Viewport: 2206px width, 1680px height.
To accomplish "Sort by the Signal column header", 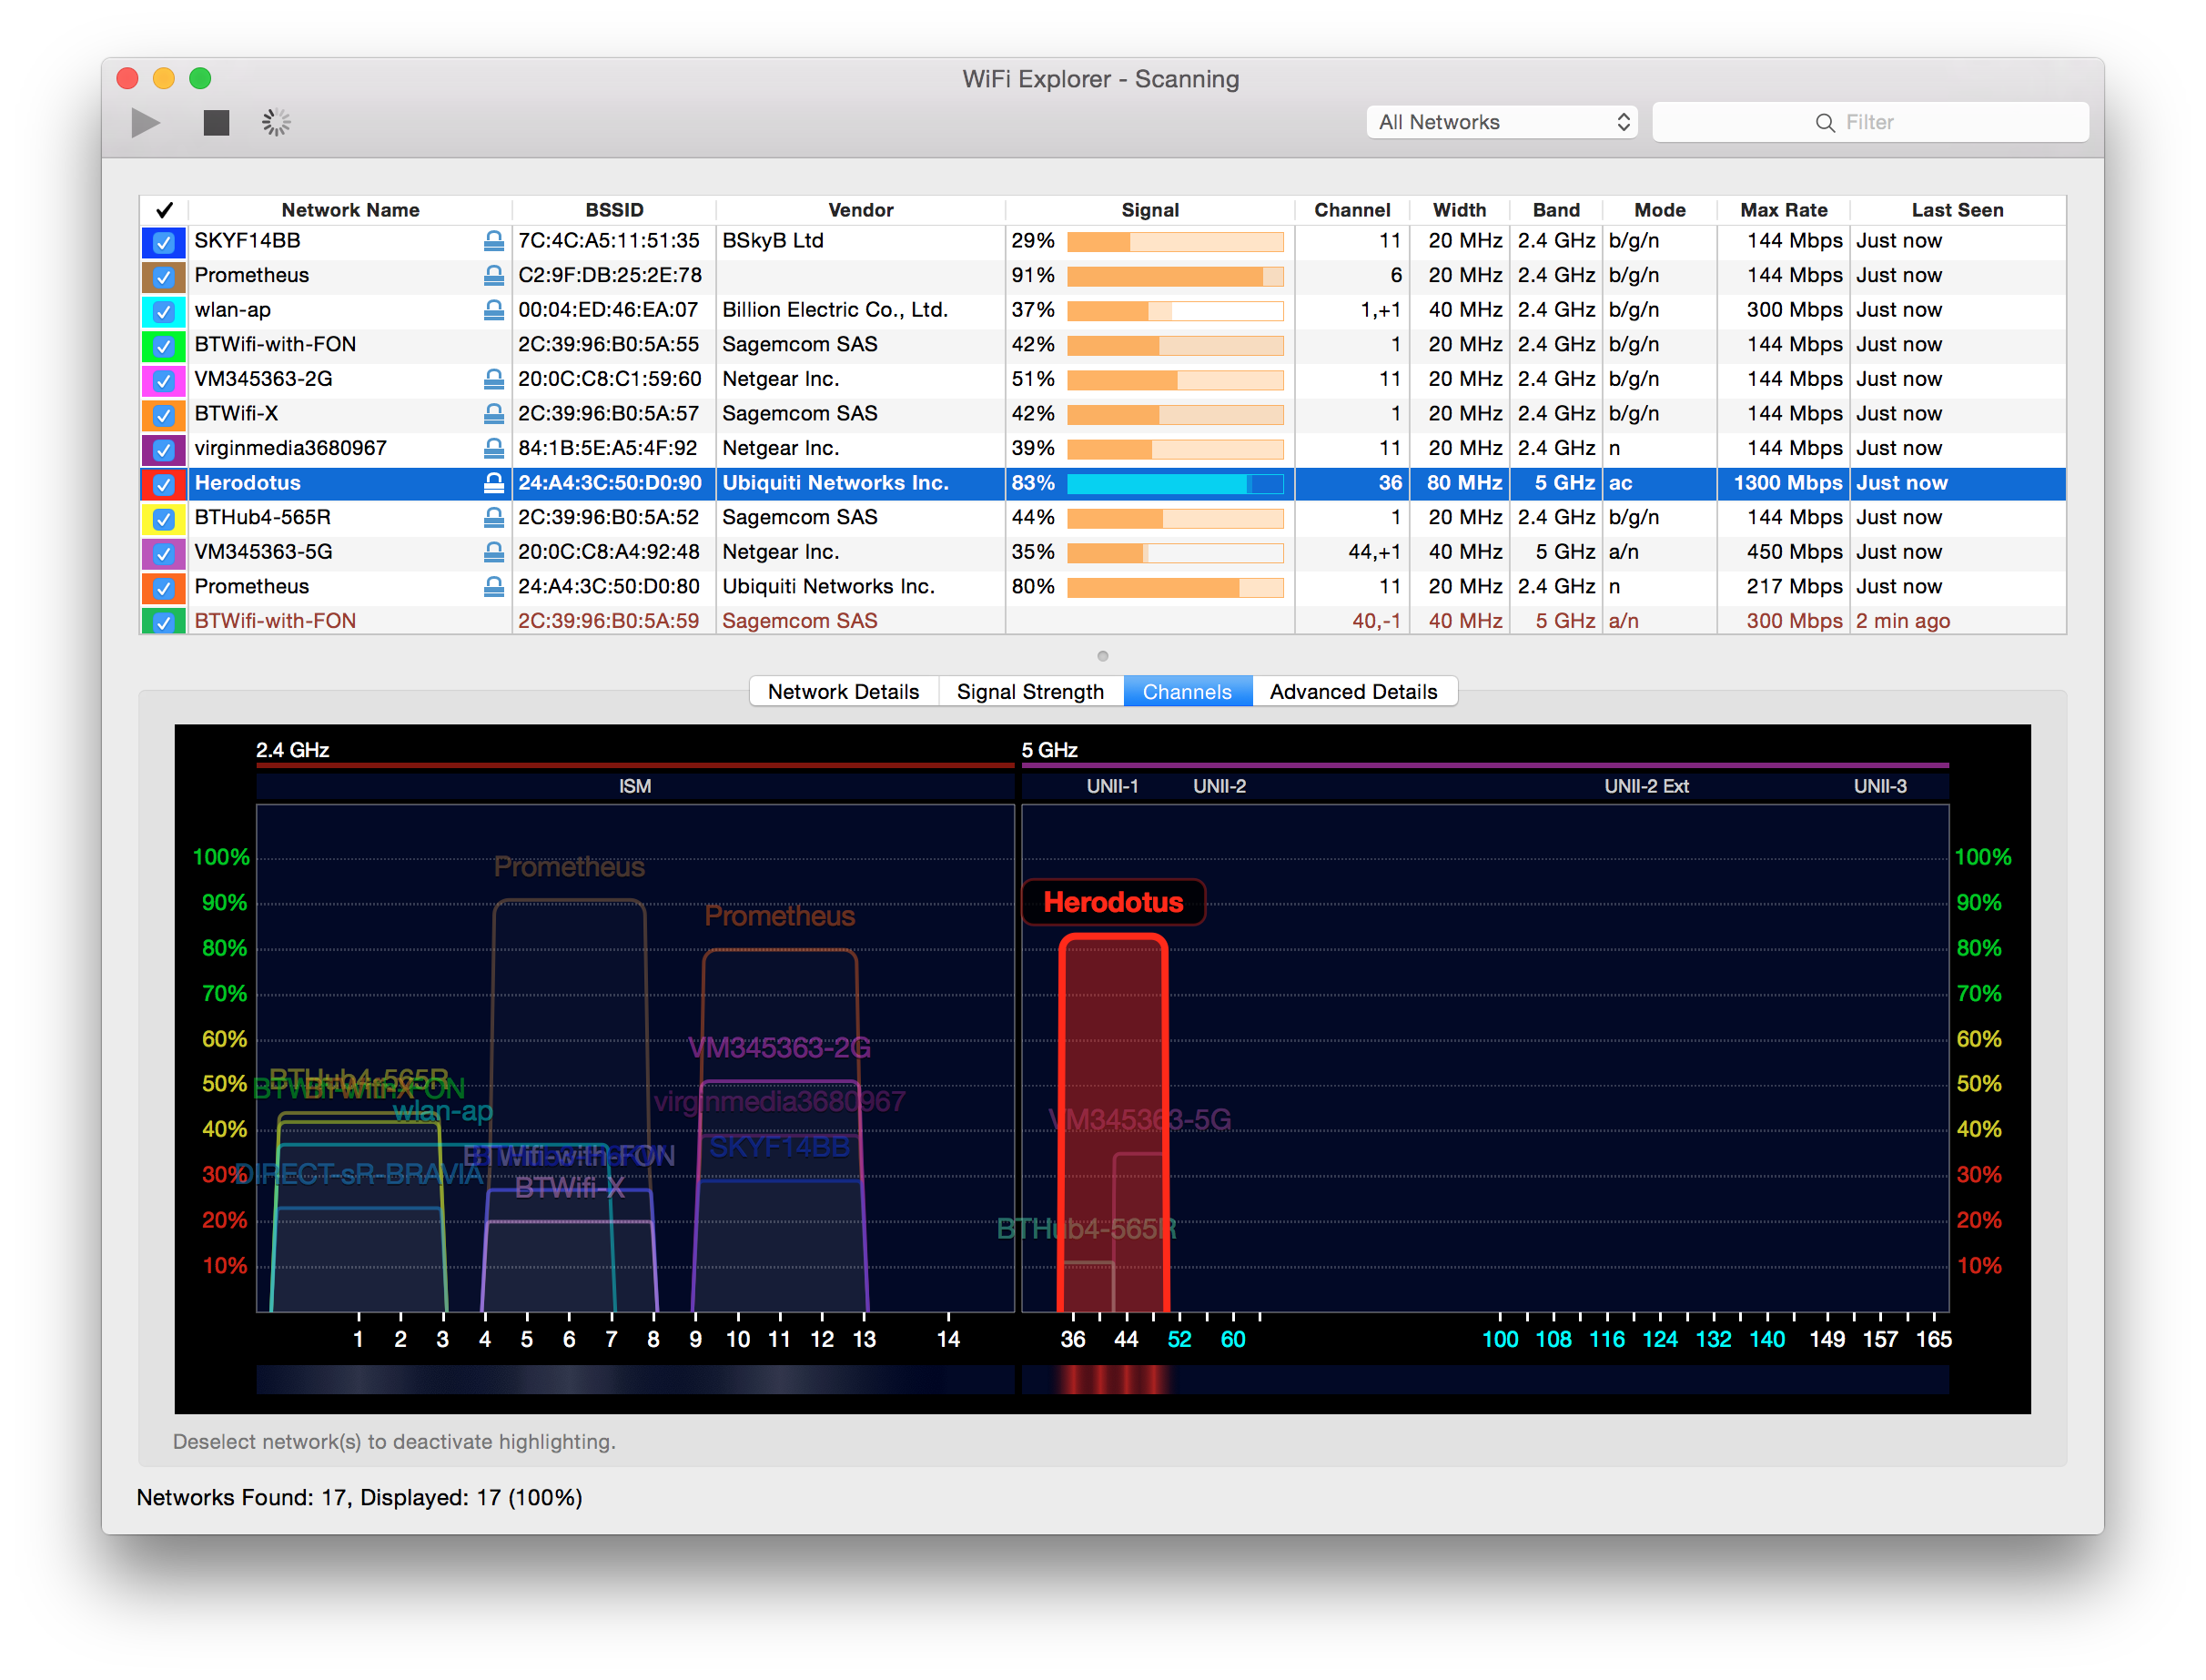I will [x=1150, y=210].
